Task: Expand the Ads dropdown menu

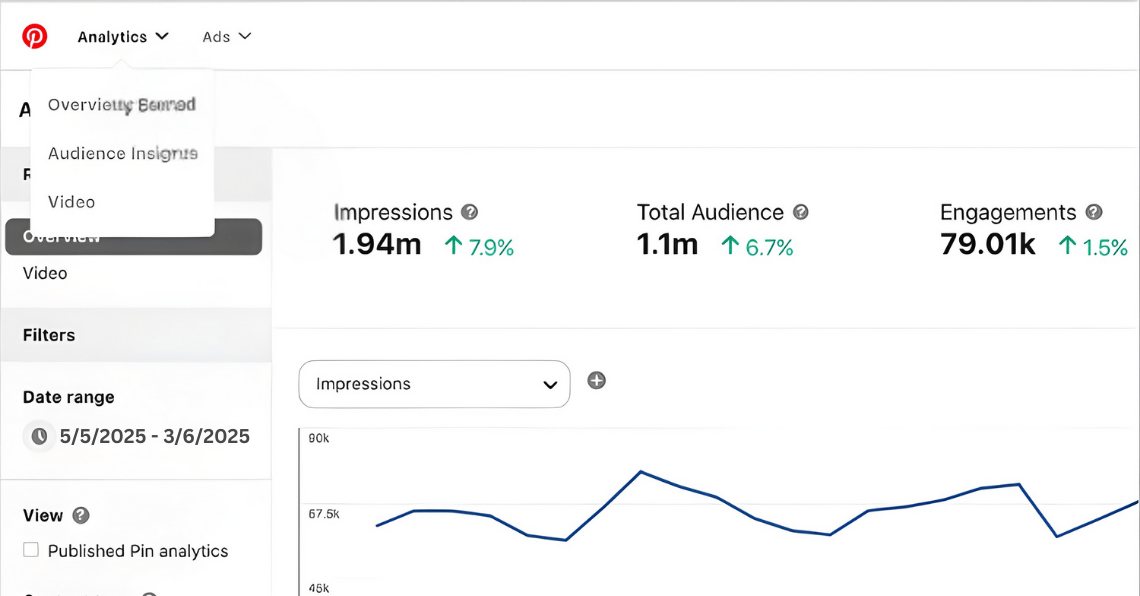Action: [226, 37]
